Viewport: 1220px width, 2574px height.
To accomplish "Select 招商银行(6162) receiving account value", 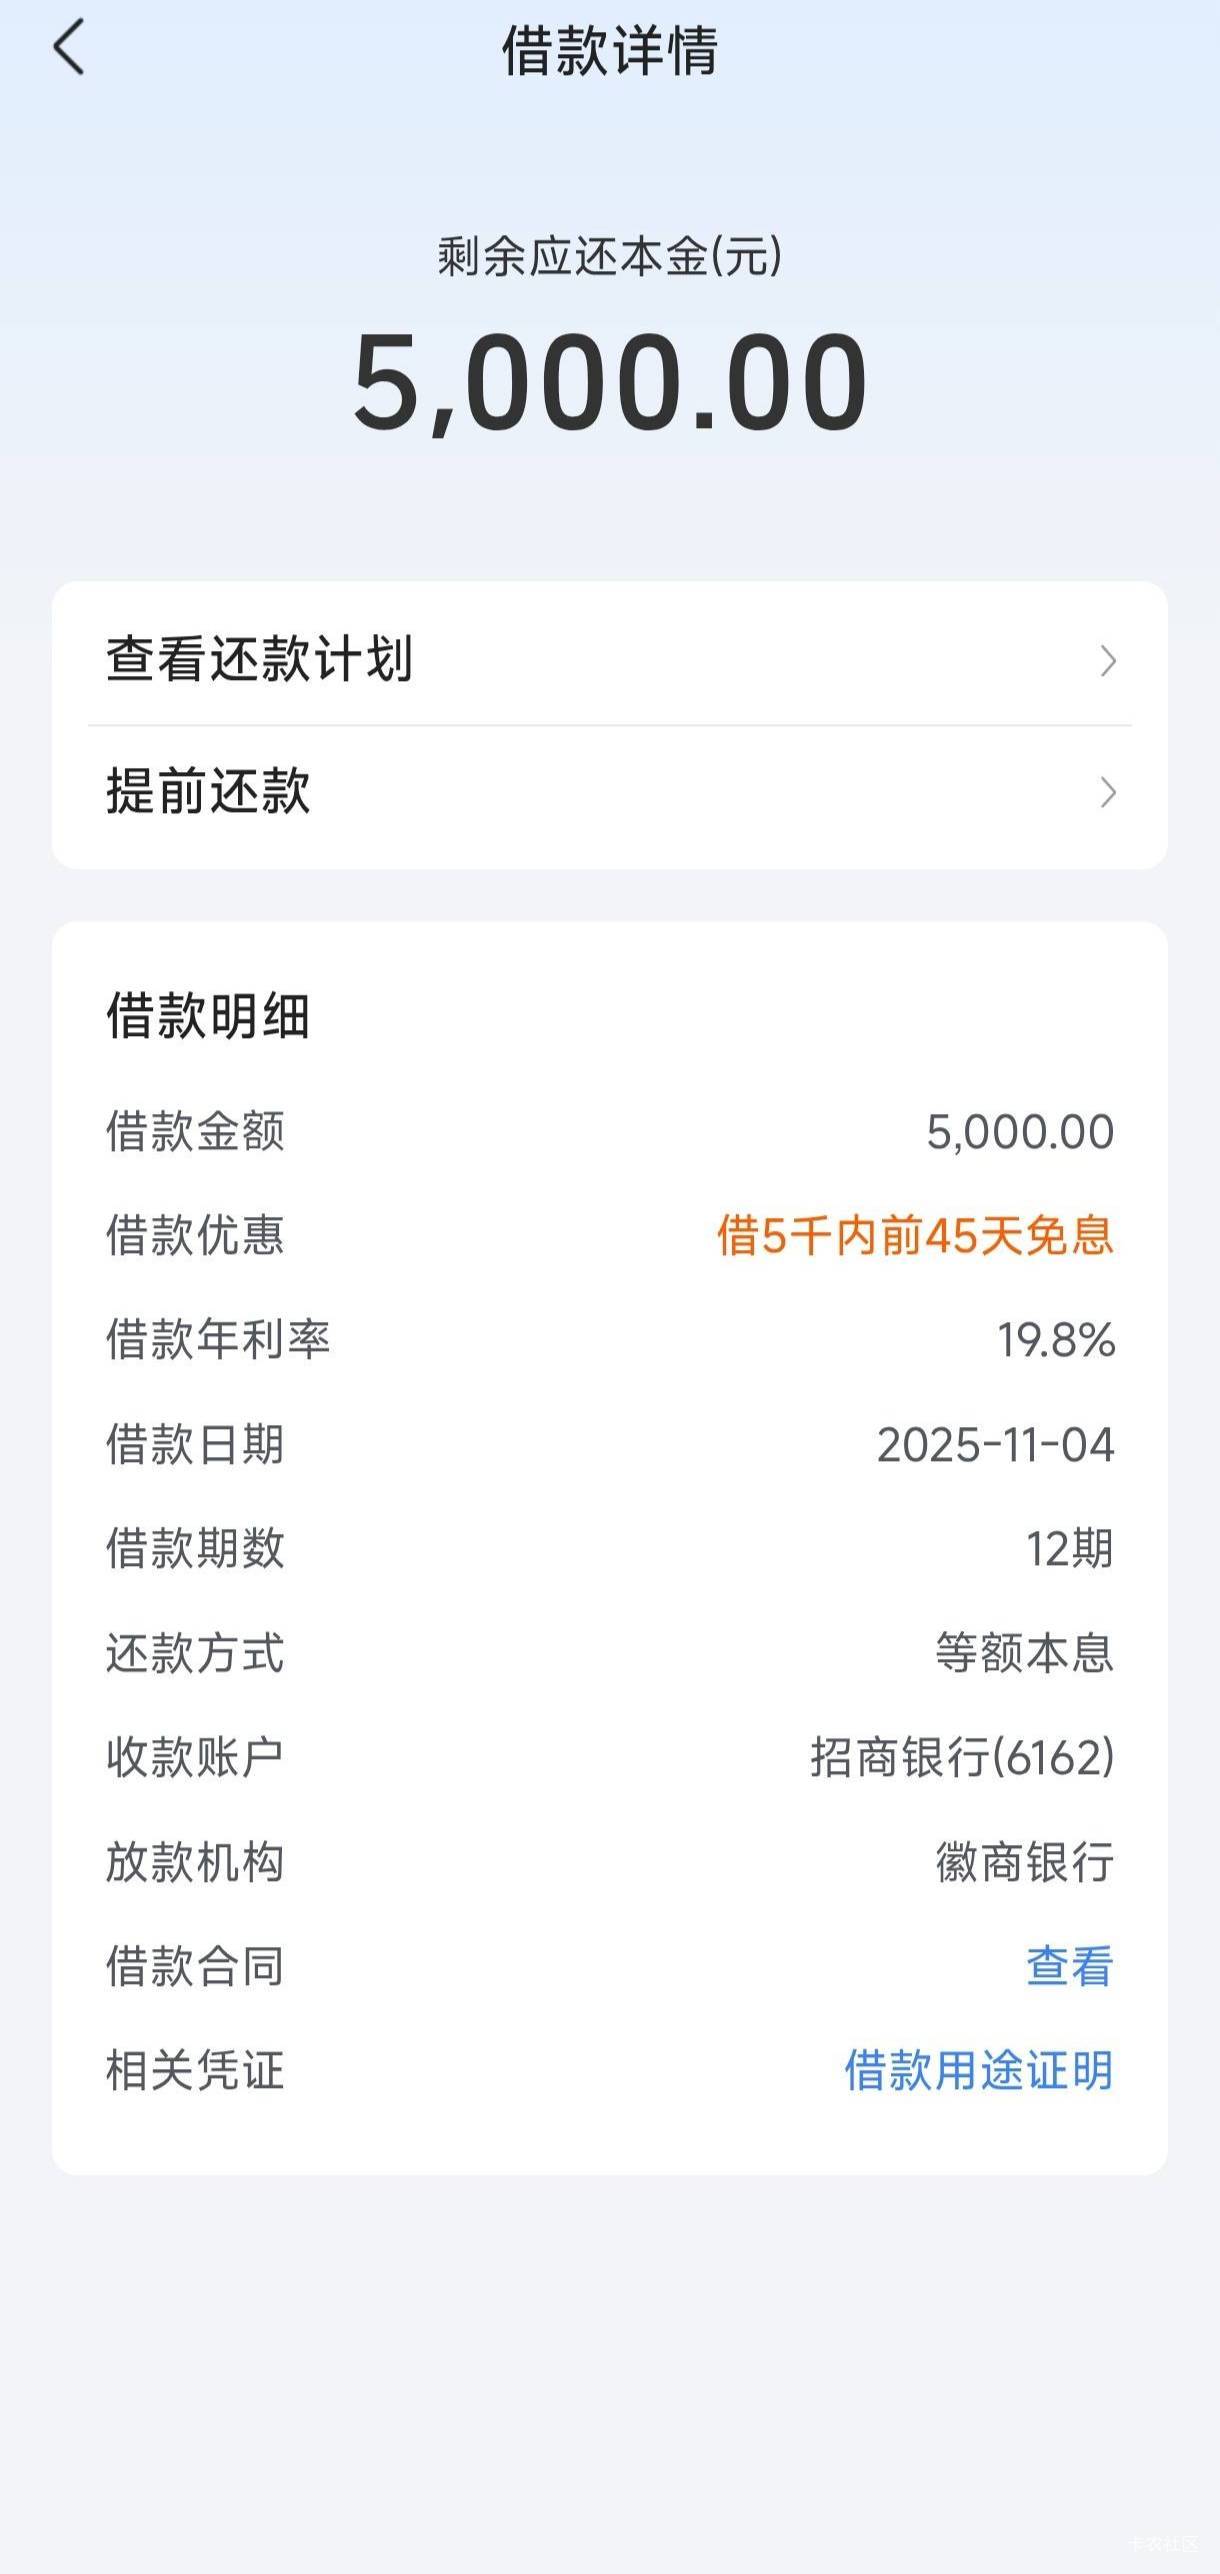I will 961,1757.
